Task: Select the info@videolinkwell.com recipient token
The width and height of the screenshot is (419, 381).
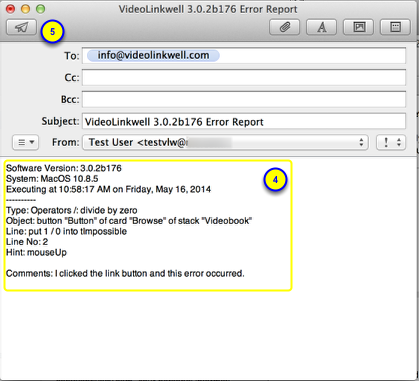Action: [x=153, y=55]
